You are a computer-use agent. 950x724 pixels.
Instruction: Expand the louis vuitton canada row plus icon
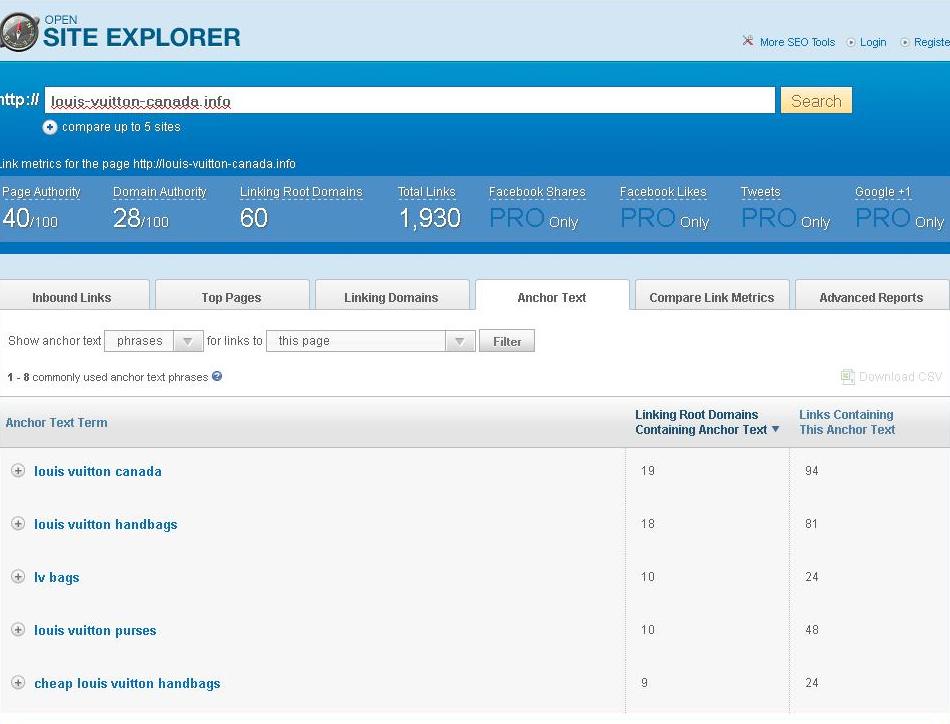coord(18,471)
